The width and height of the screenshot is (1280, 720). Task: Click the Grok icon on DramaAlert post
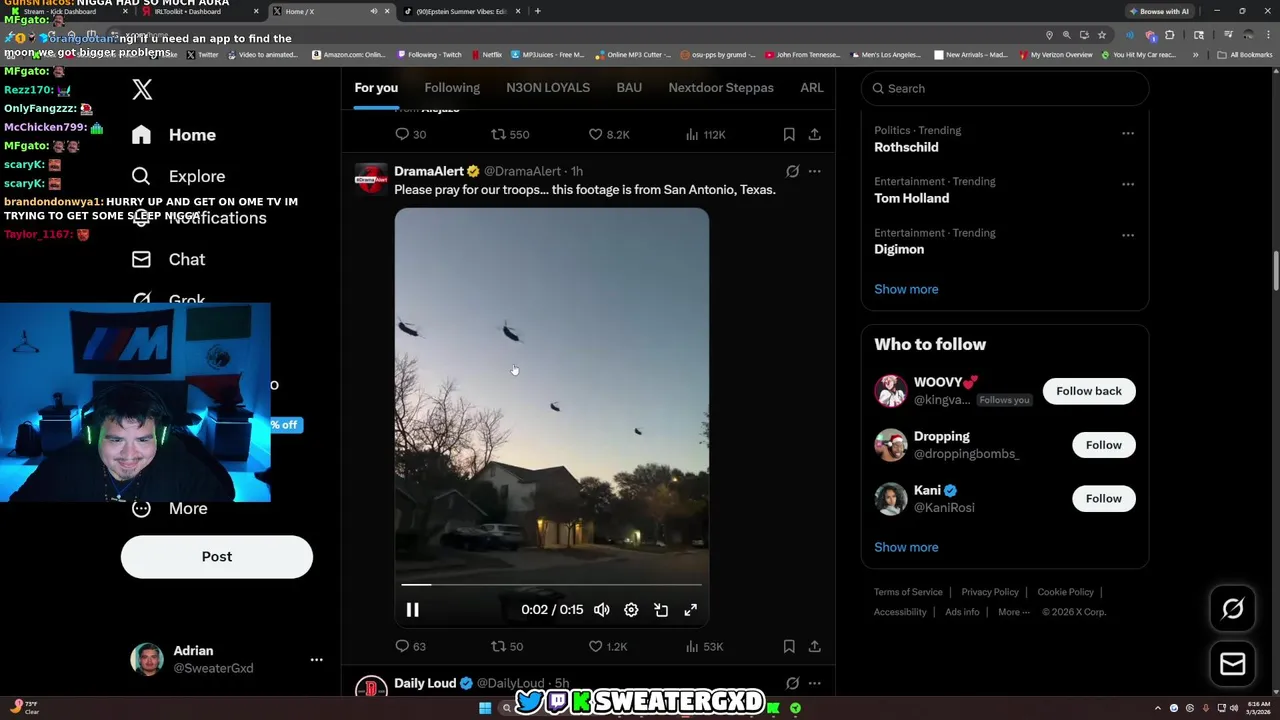(792, 171)
